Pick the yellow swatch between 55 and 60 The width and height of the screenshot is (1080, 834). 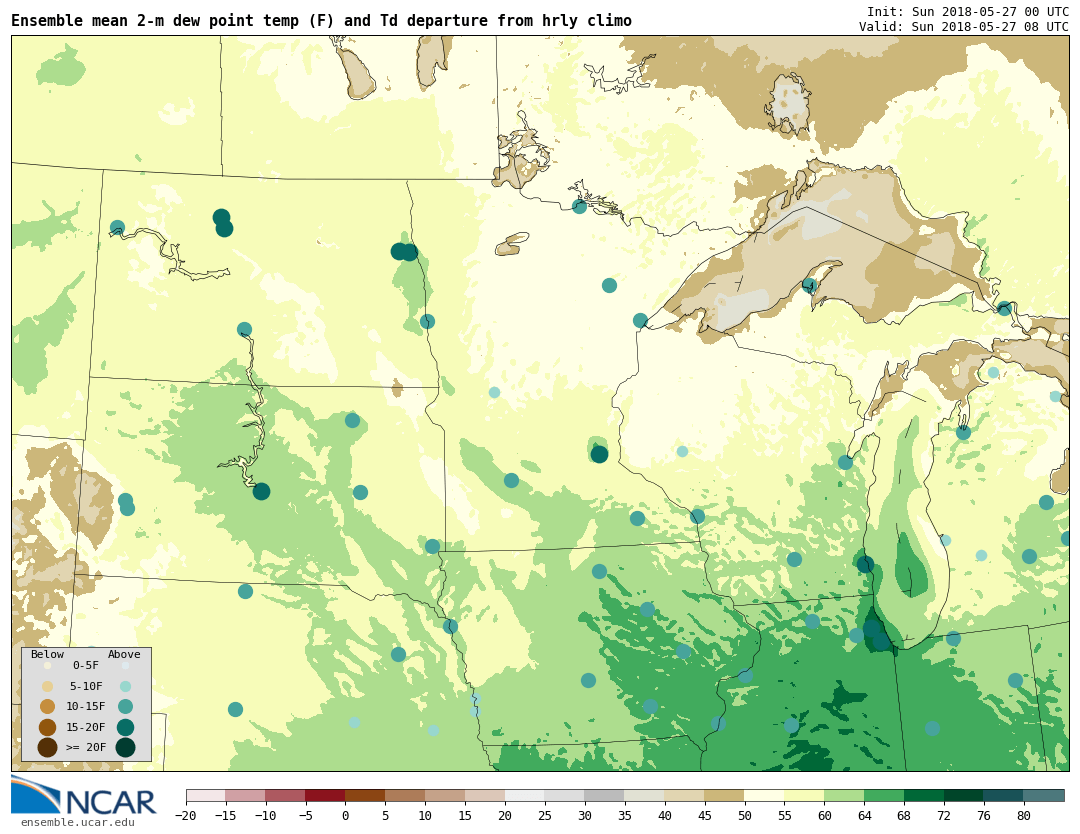point(805,796)
